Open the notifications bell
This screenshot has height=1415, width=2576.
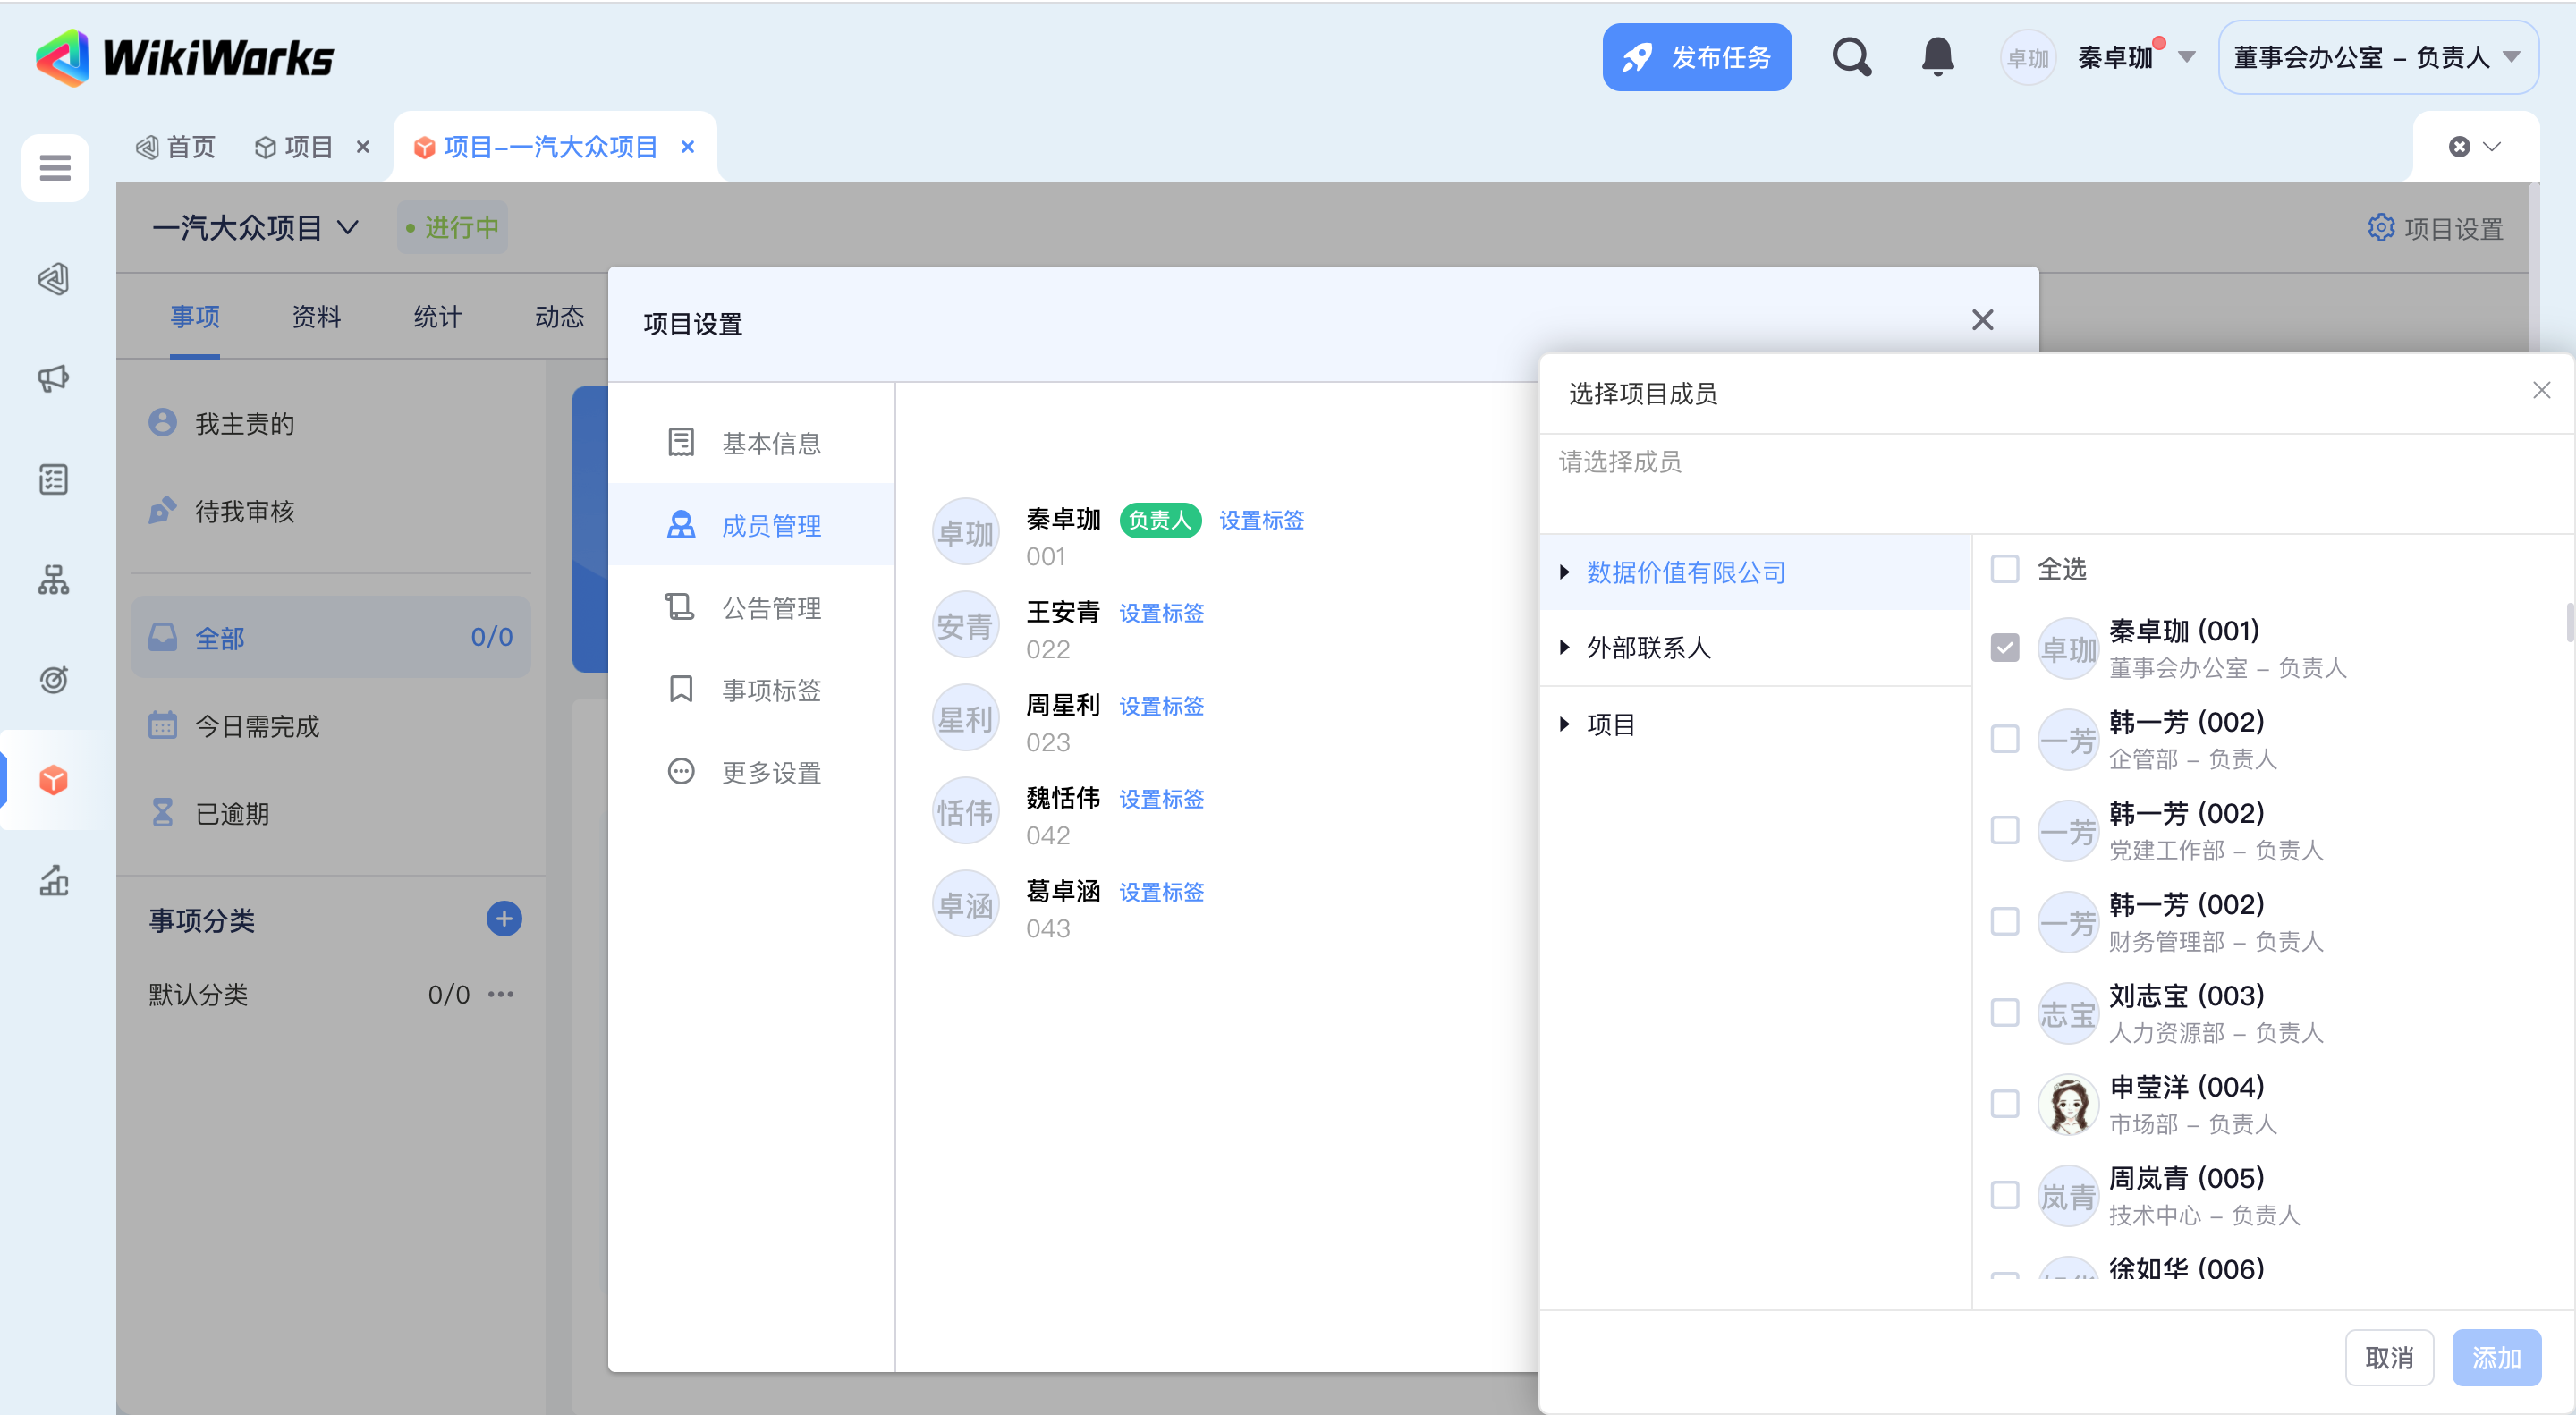1937,57
